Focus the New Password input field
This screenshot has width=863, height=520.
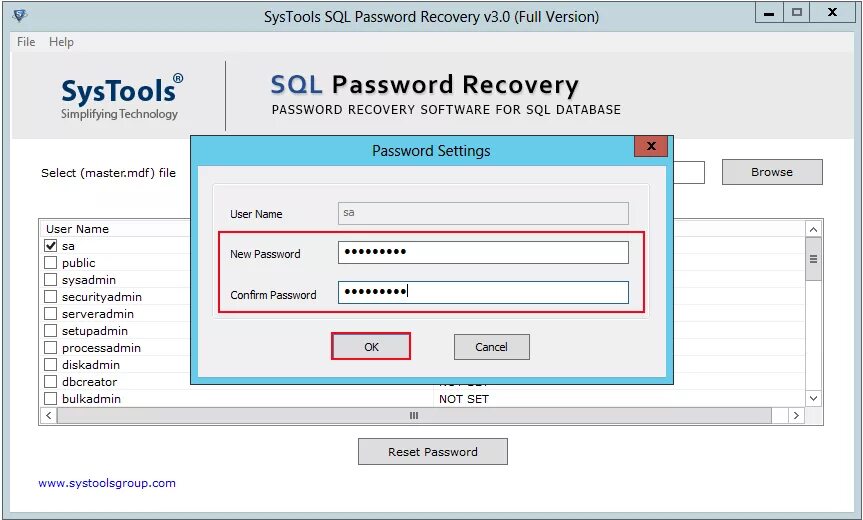(483, 253)
